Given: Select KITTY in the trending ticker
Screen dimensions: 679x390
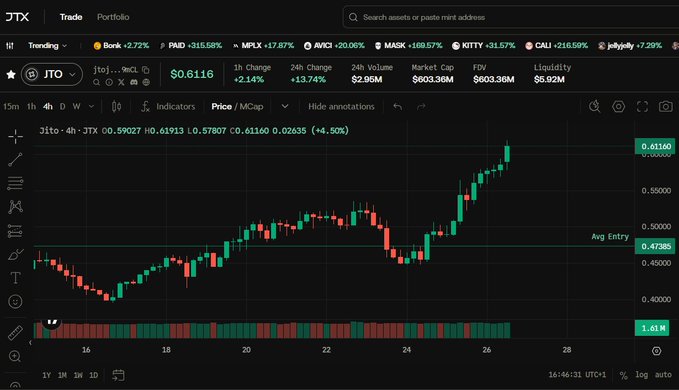Looking at the screenshot, I should pyautogui.click(x=484, y=45).
